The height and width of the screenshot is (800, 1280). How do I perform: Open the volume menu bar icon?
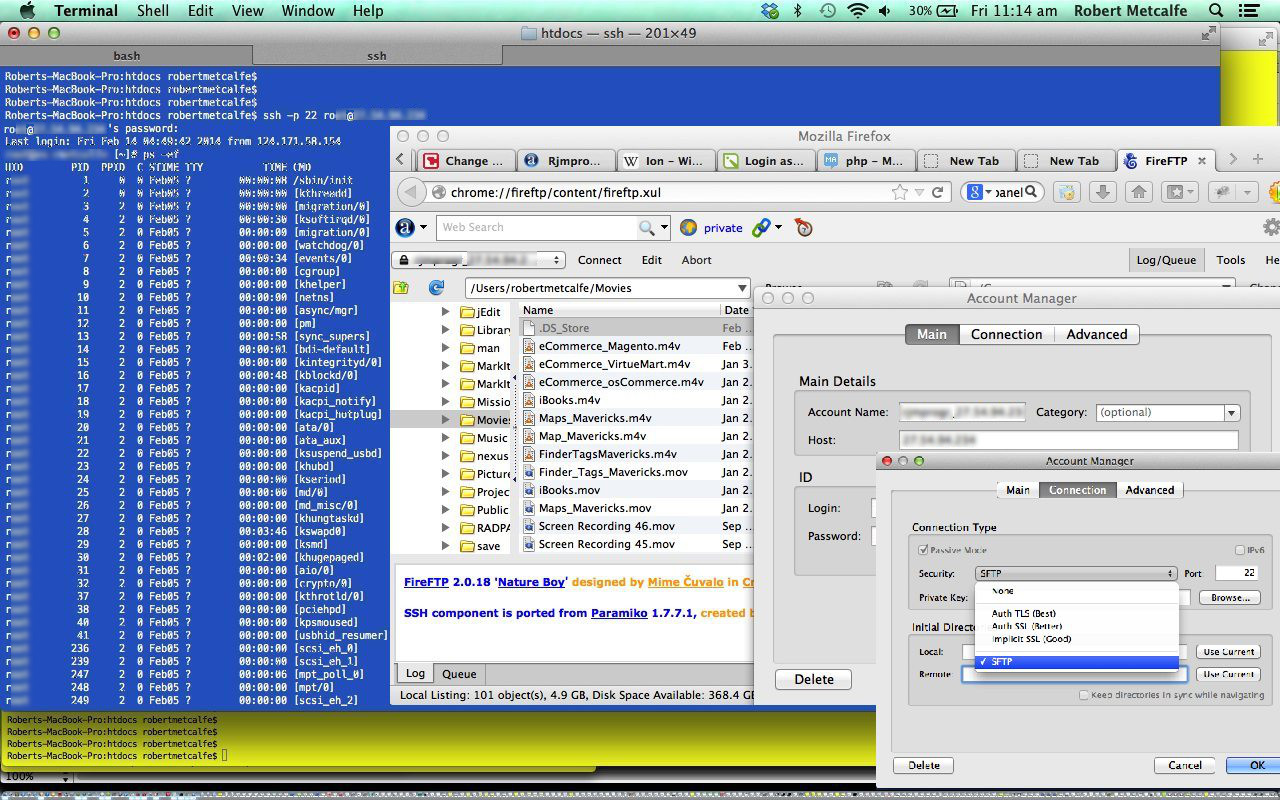point(885,11)
